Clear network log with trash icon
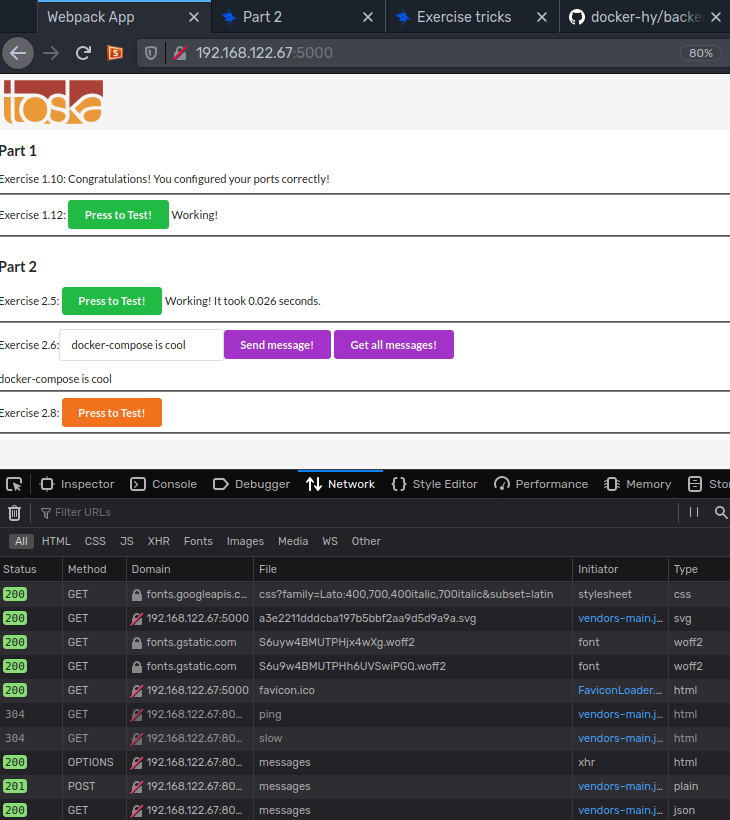Image resolution: width=730 pixels, height=820 pixels. tap(14, 512)
